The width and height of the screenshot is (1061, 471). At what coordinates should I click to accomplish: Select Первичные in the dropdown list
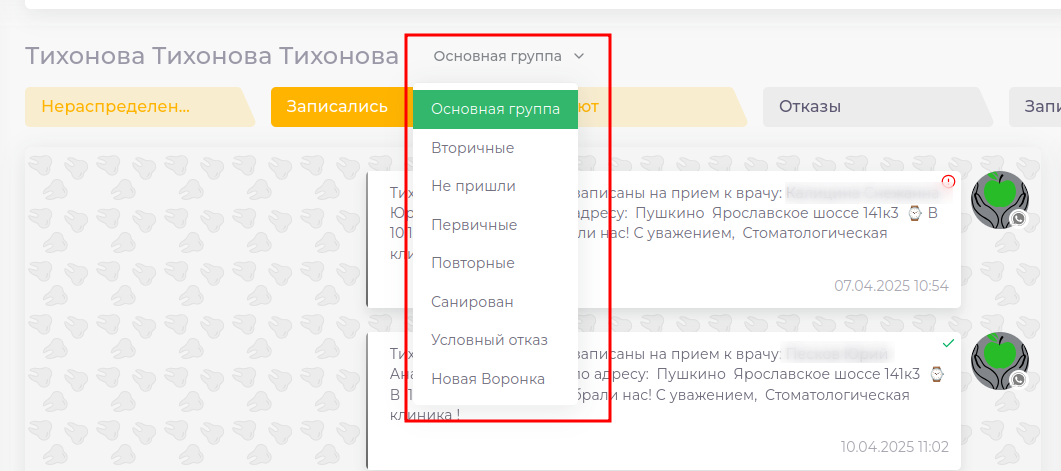(474, 225)
